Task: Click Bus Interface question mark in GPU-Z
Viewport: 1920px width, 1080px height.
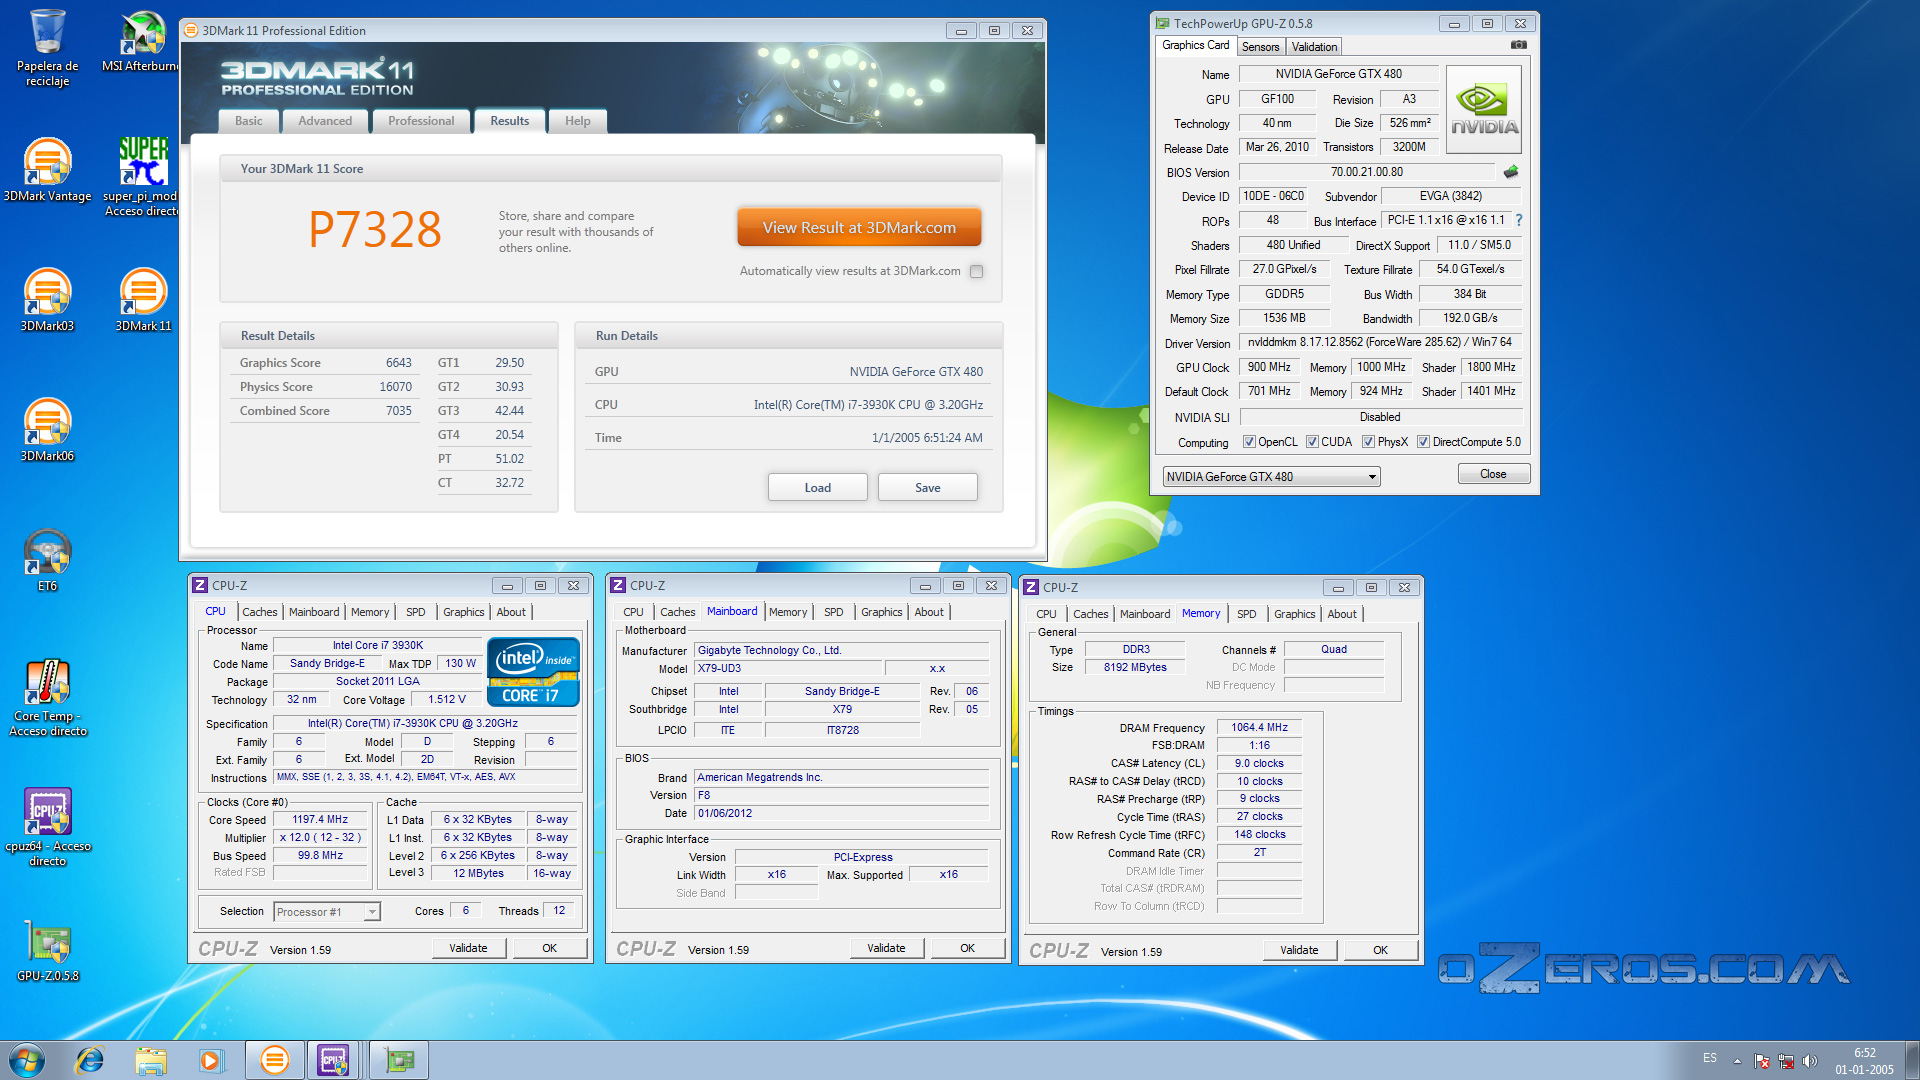Action: click(x=1519, y=220)
